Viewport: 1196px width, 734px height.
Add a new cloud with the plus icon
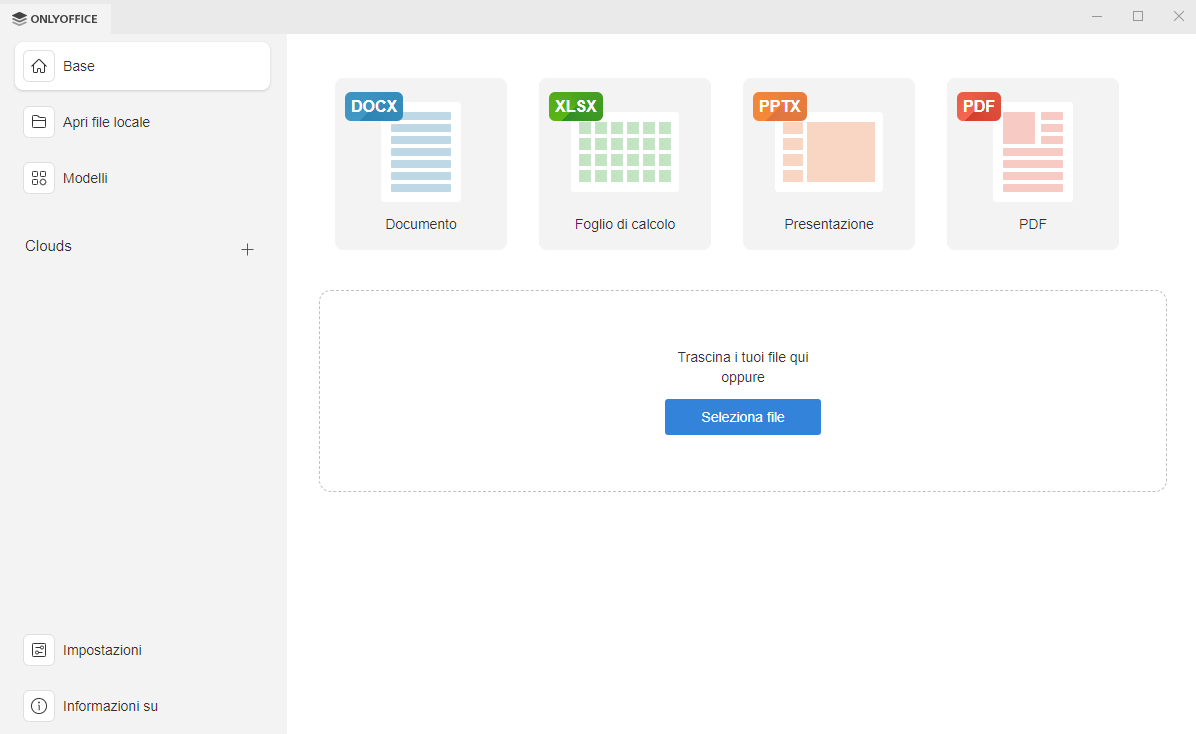pyautogui.click(x=247, y=249)
